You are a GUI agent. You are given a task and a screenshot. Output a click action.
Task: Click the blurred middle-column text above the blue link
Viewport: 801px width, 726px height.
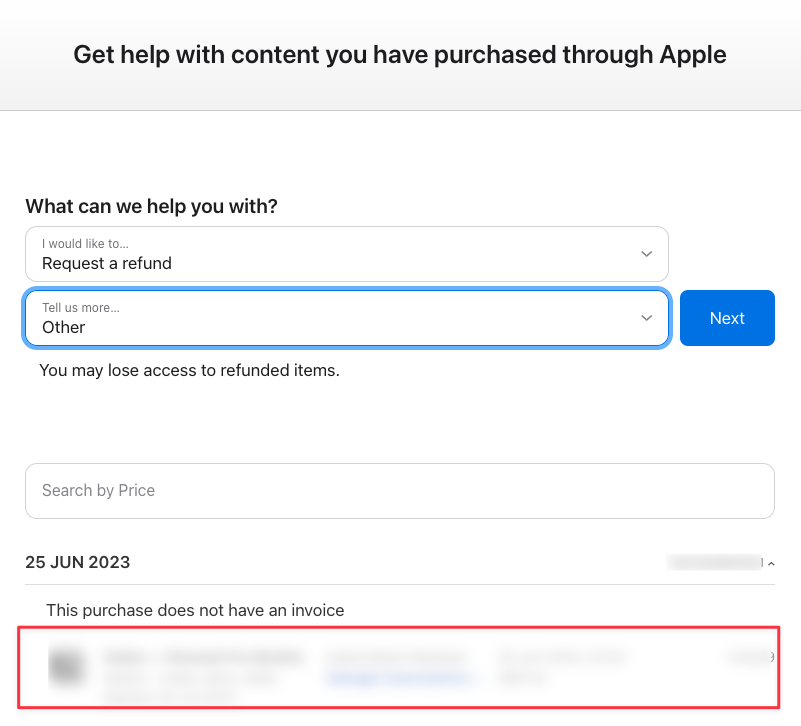[396, 657]
